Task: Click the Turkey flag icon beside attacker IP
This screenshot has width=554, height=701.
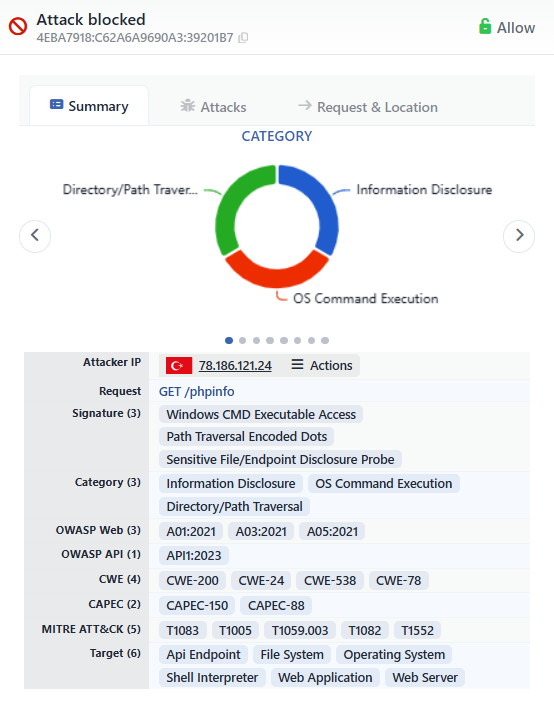Action: (x=179, y=365)
